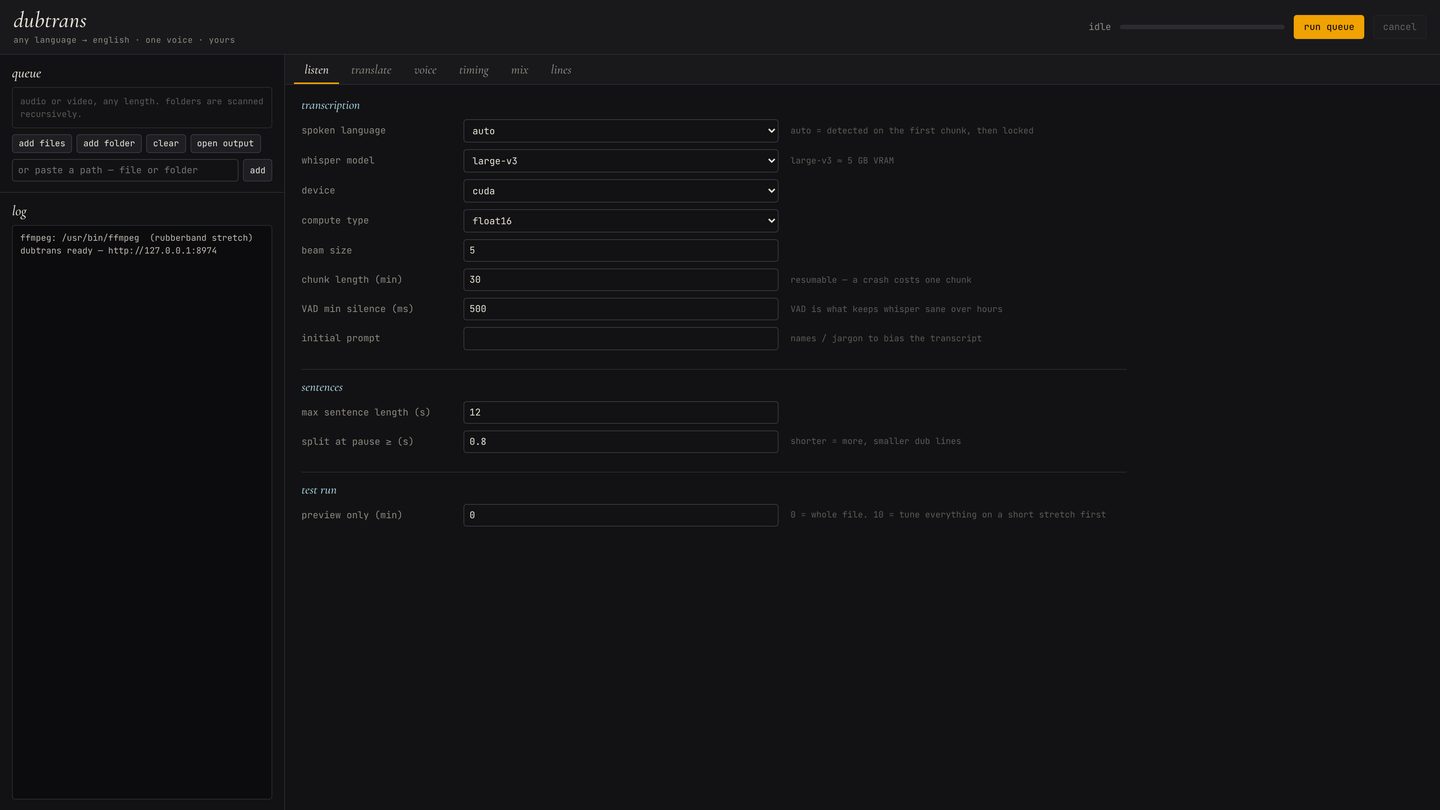Go to the timing tab
The image size is (1440, 810).
click(x=474, y=70)
